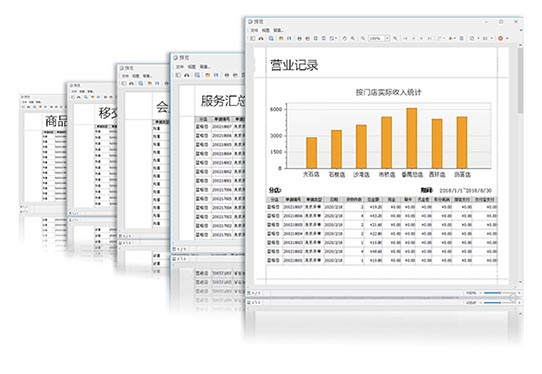Click the open folder icon in the 营业记录 preview toolbar

(x=281, y=38)
